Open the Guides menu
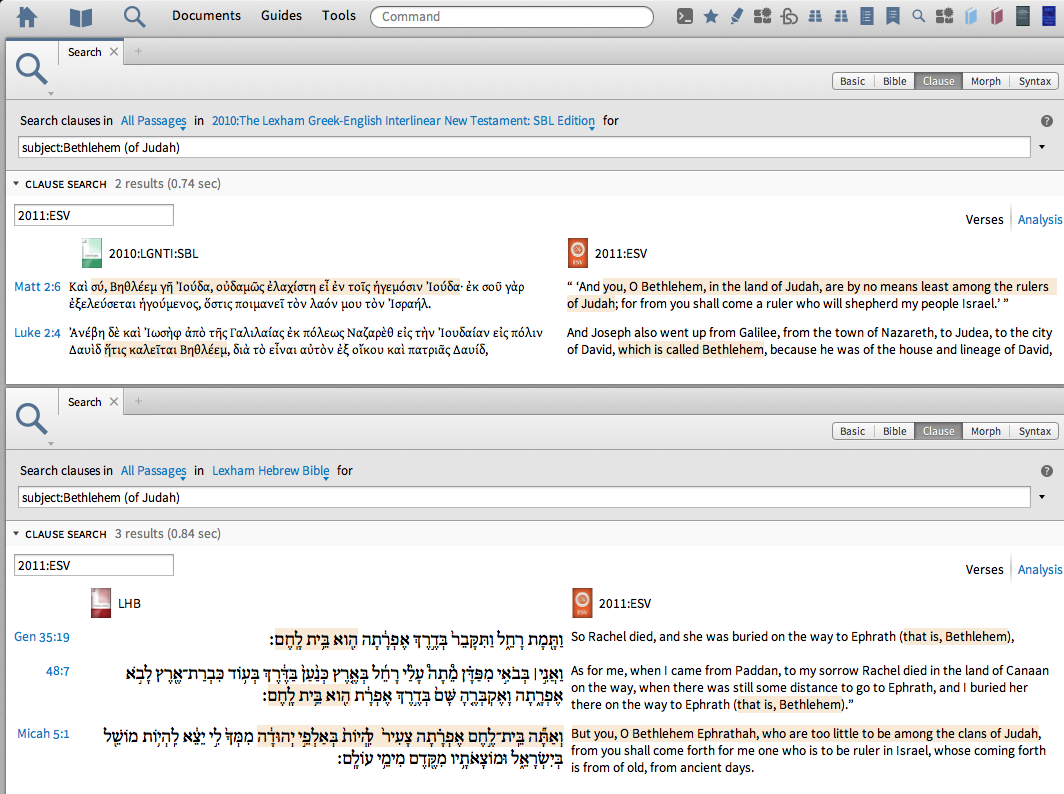This screenshot has height=794, width=1064. click(x=281, y=16)
